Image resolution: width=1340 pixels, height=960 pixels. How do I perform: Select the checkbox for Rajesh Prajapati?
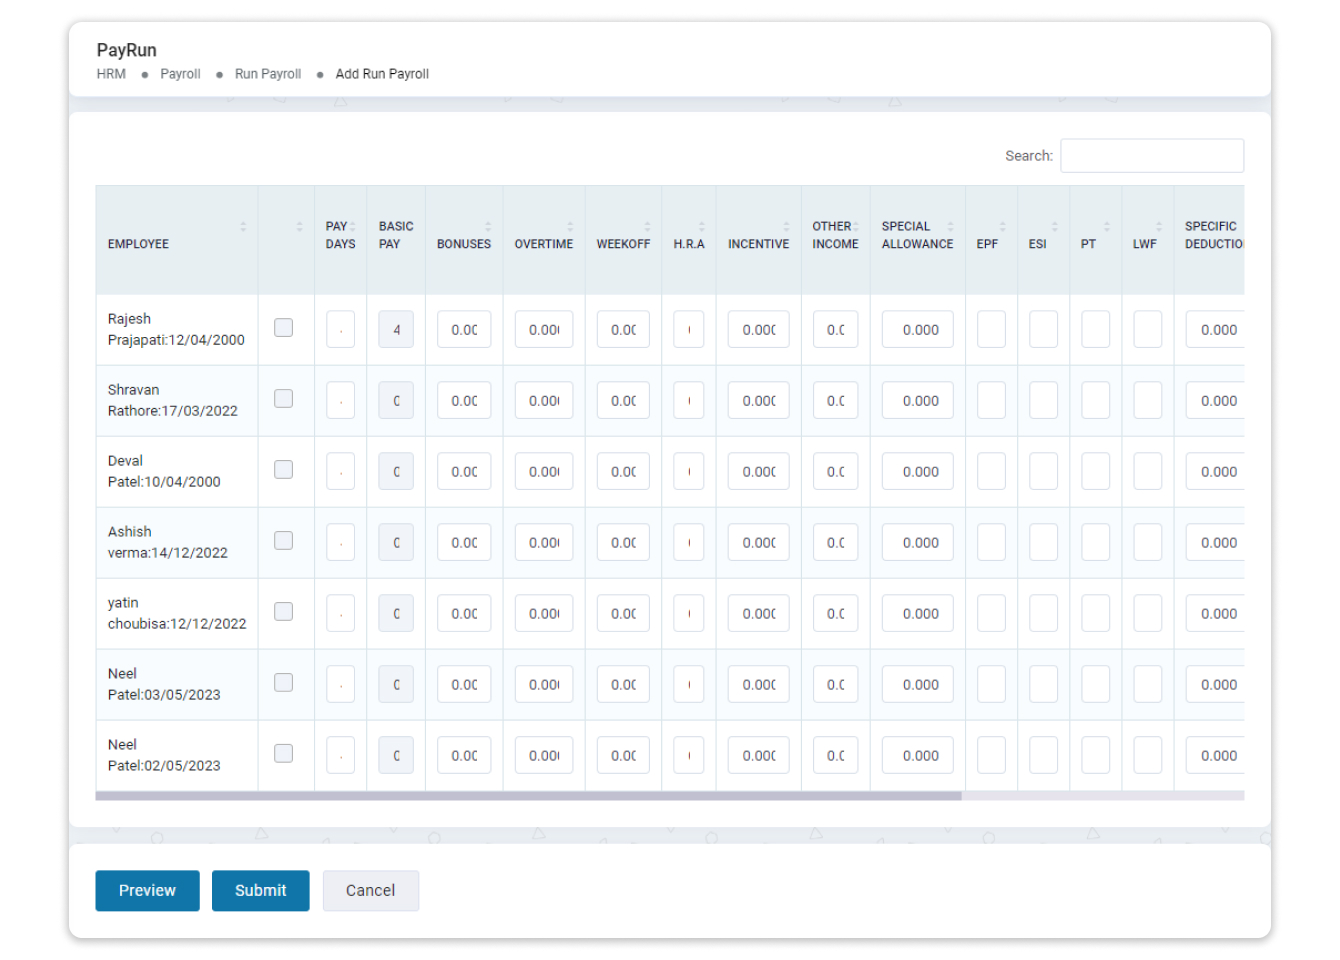click(x=284, y=327)
